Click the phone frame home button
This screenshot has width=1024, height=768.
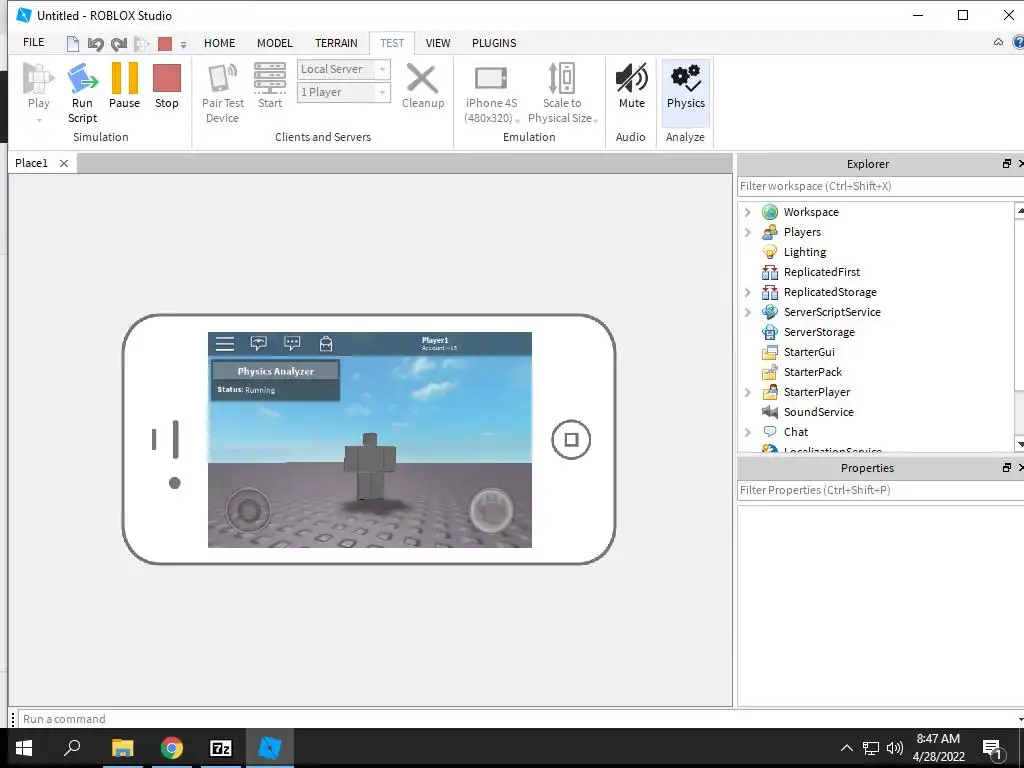tap(571, 440)
